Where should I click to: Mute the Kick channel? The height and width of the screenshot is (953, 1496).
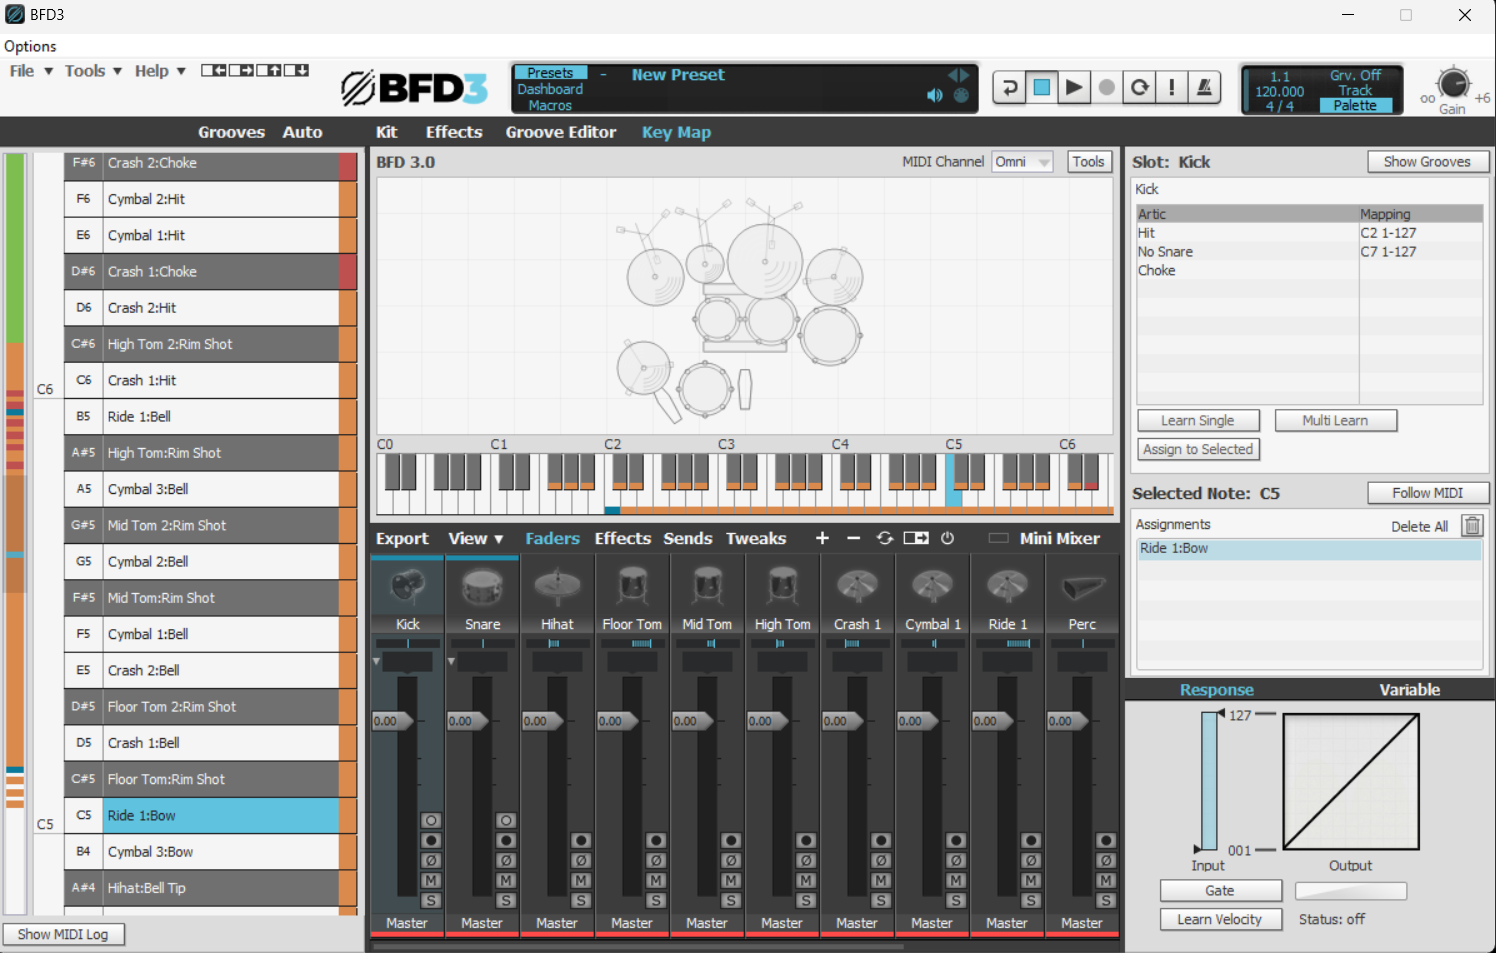[431, 881]
